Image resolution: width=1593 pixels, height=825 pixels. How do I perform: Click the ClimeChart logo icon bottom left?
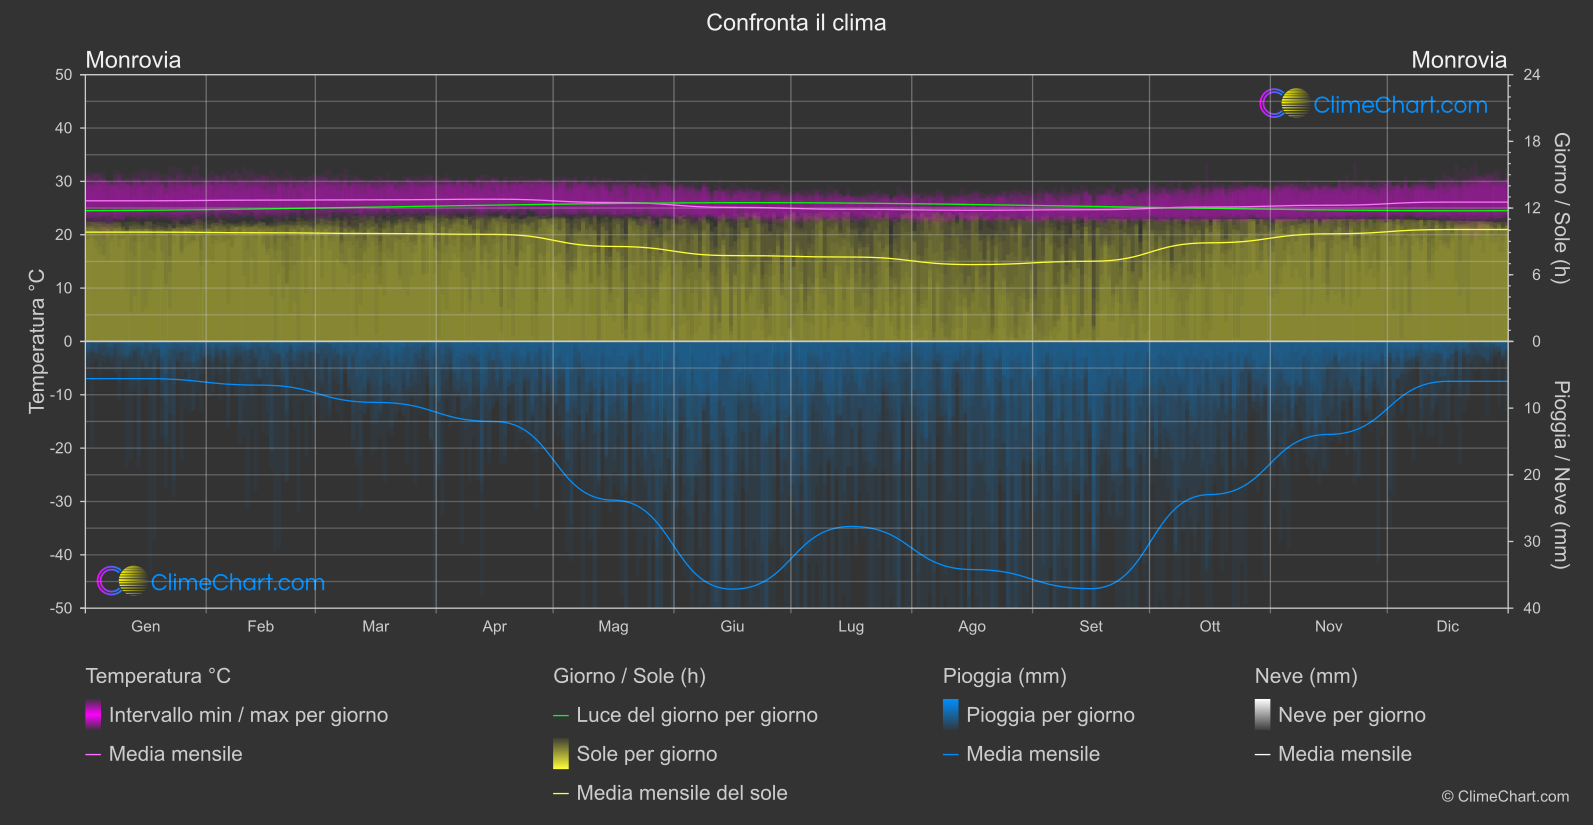[x=122, y=581]
